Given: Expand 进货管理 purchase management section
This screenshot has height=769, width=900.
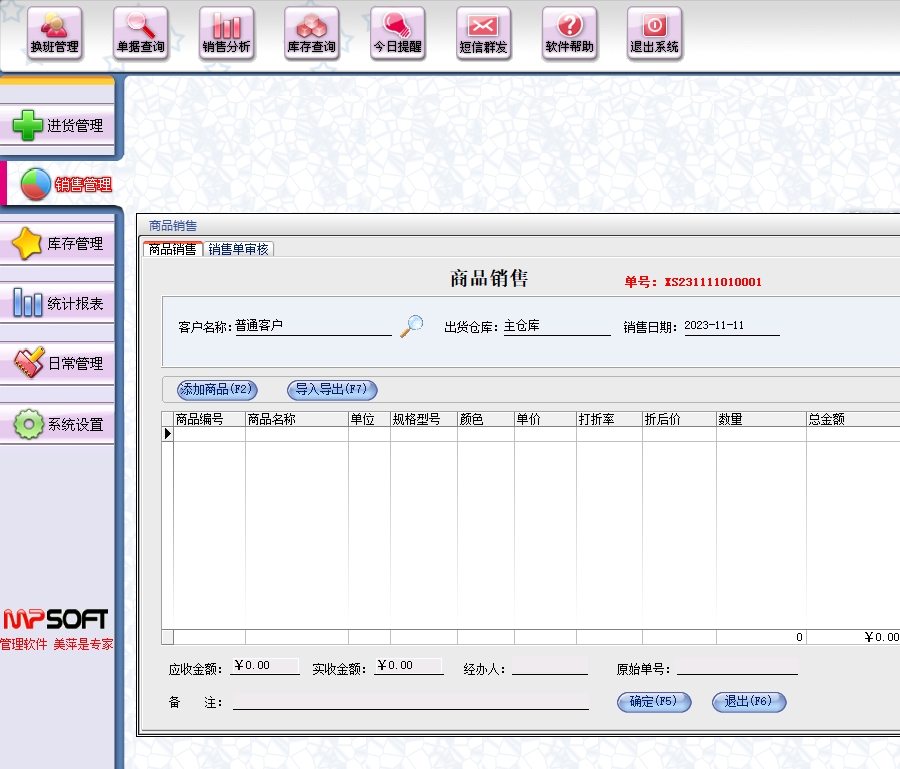Looking at the screenshot, I should [x=58, y=126].
